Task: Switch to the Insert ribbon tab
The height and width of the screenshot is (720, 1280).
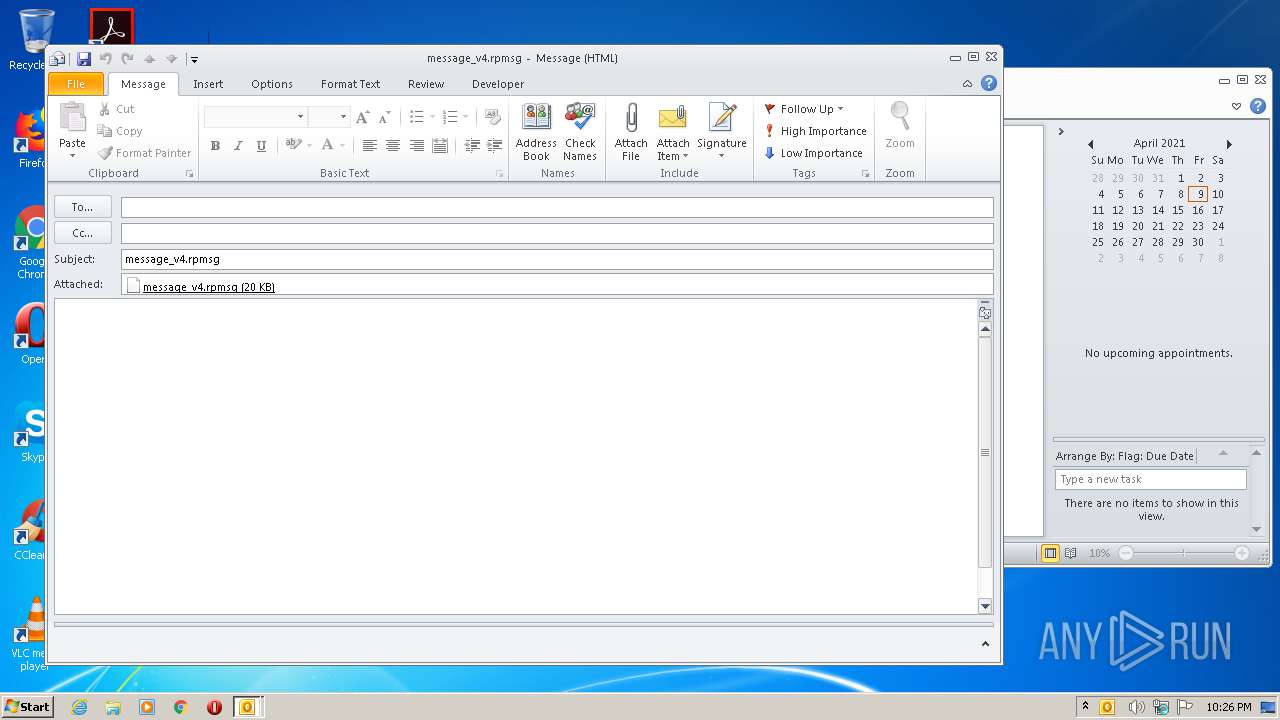Action: pyautogui.click(x=208, y=84)
